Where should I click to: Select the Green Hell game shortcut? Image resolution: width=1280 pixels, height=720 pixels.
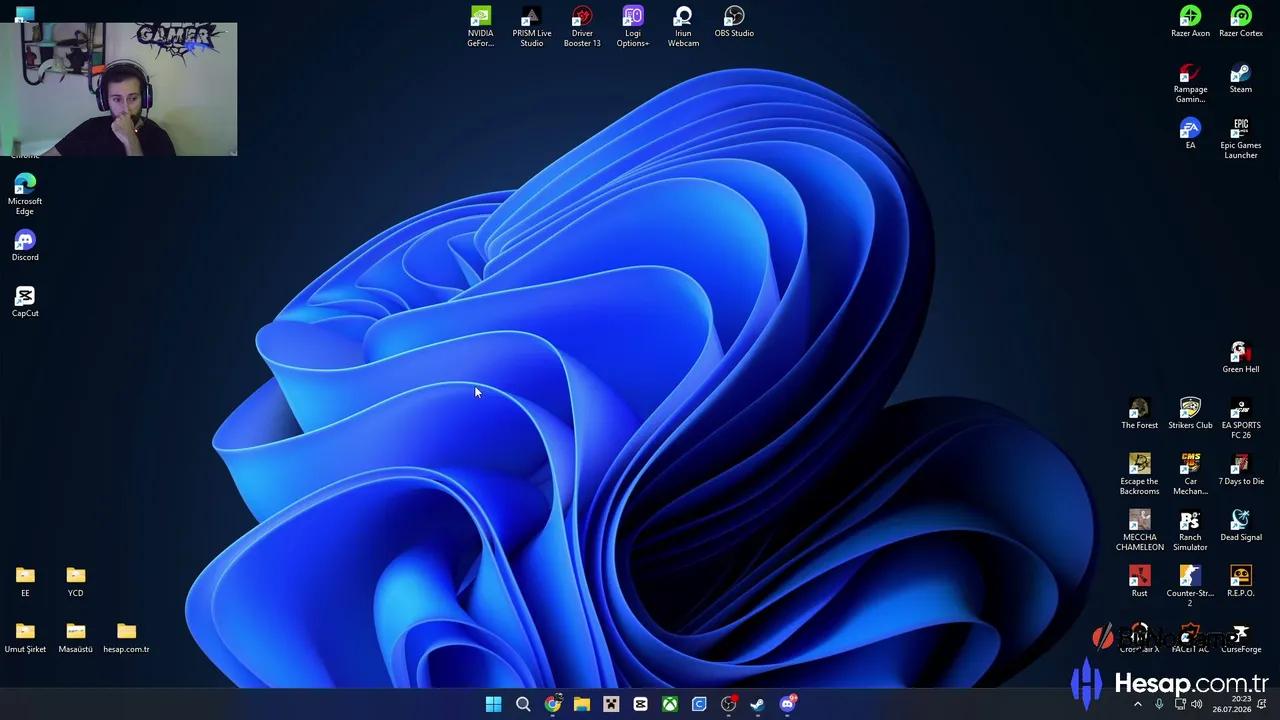tap(1240, 357)
